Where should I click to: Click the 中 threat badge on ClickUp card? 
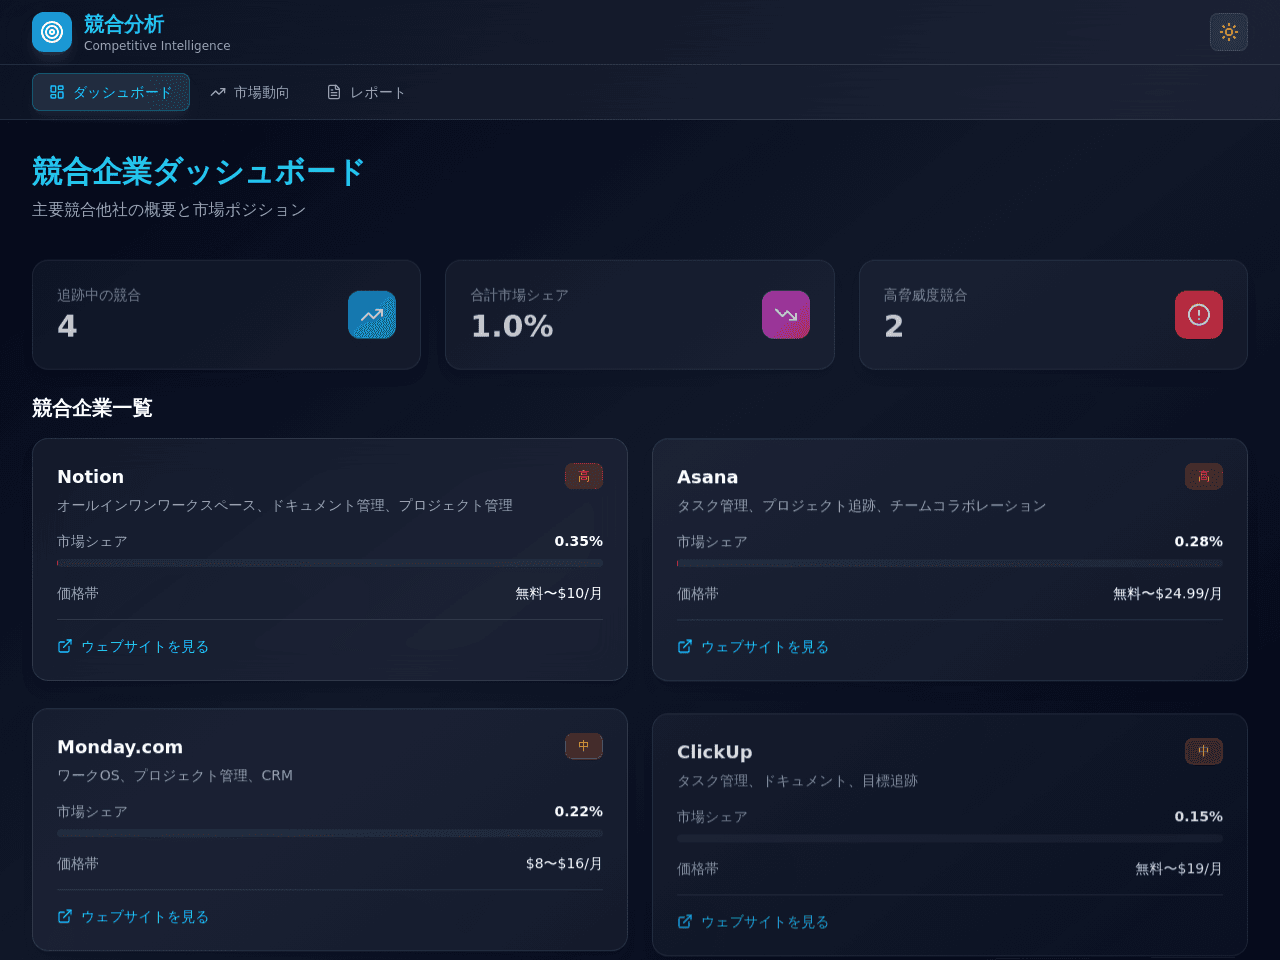point(1204,751)
